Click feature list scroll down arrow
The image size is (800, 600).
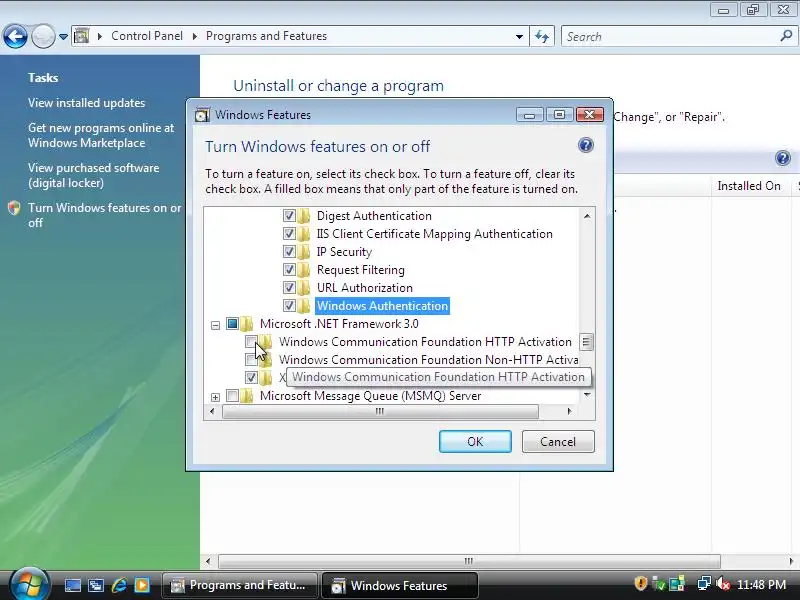pyautogui.click(x=587, y=394)
